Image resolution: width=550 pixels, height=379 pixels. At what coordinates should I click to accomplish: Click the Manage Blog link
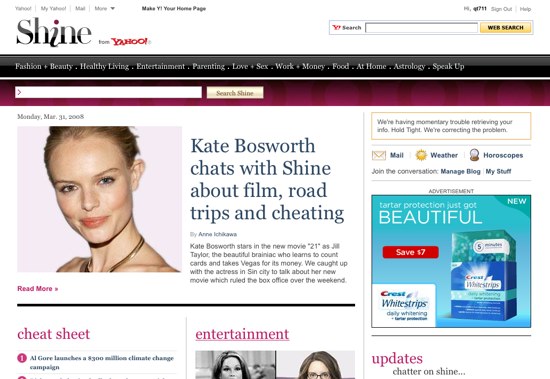point(460,171)
